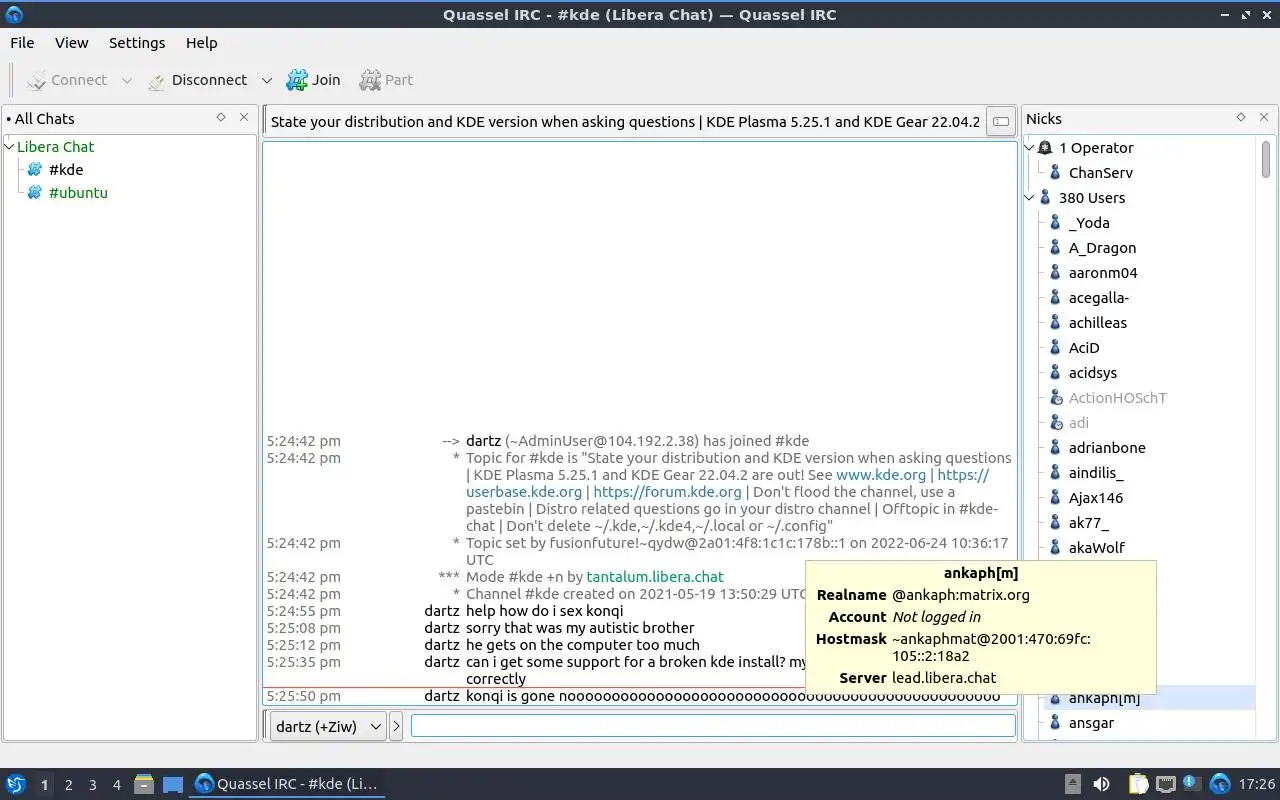Click the #ubuntu channel icon
Viewport: 1280px width, 800px height.
tap(35, 193)
